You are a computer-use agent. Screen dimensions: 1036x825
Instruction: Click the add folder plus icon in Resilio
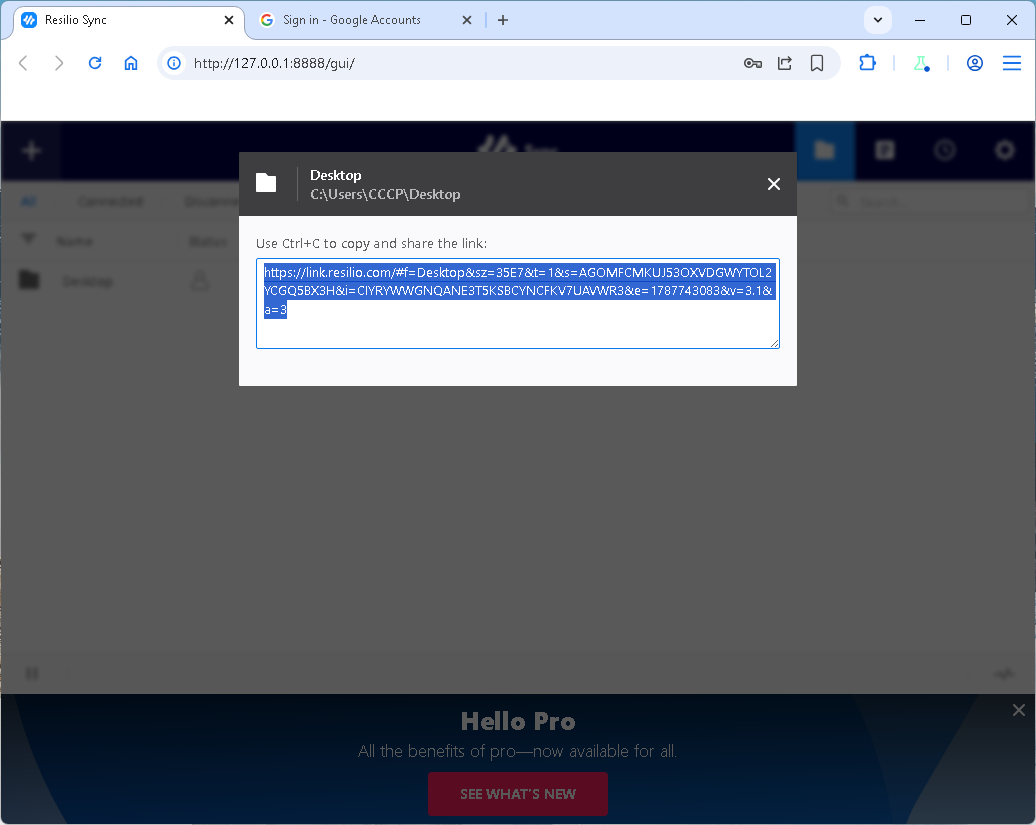pos(31,151)
